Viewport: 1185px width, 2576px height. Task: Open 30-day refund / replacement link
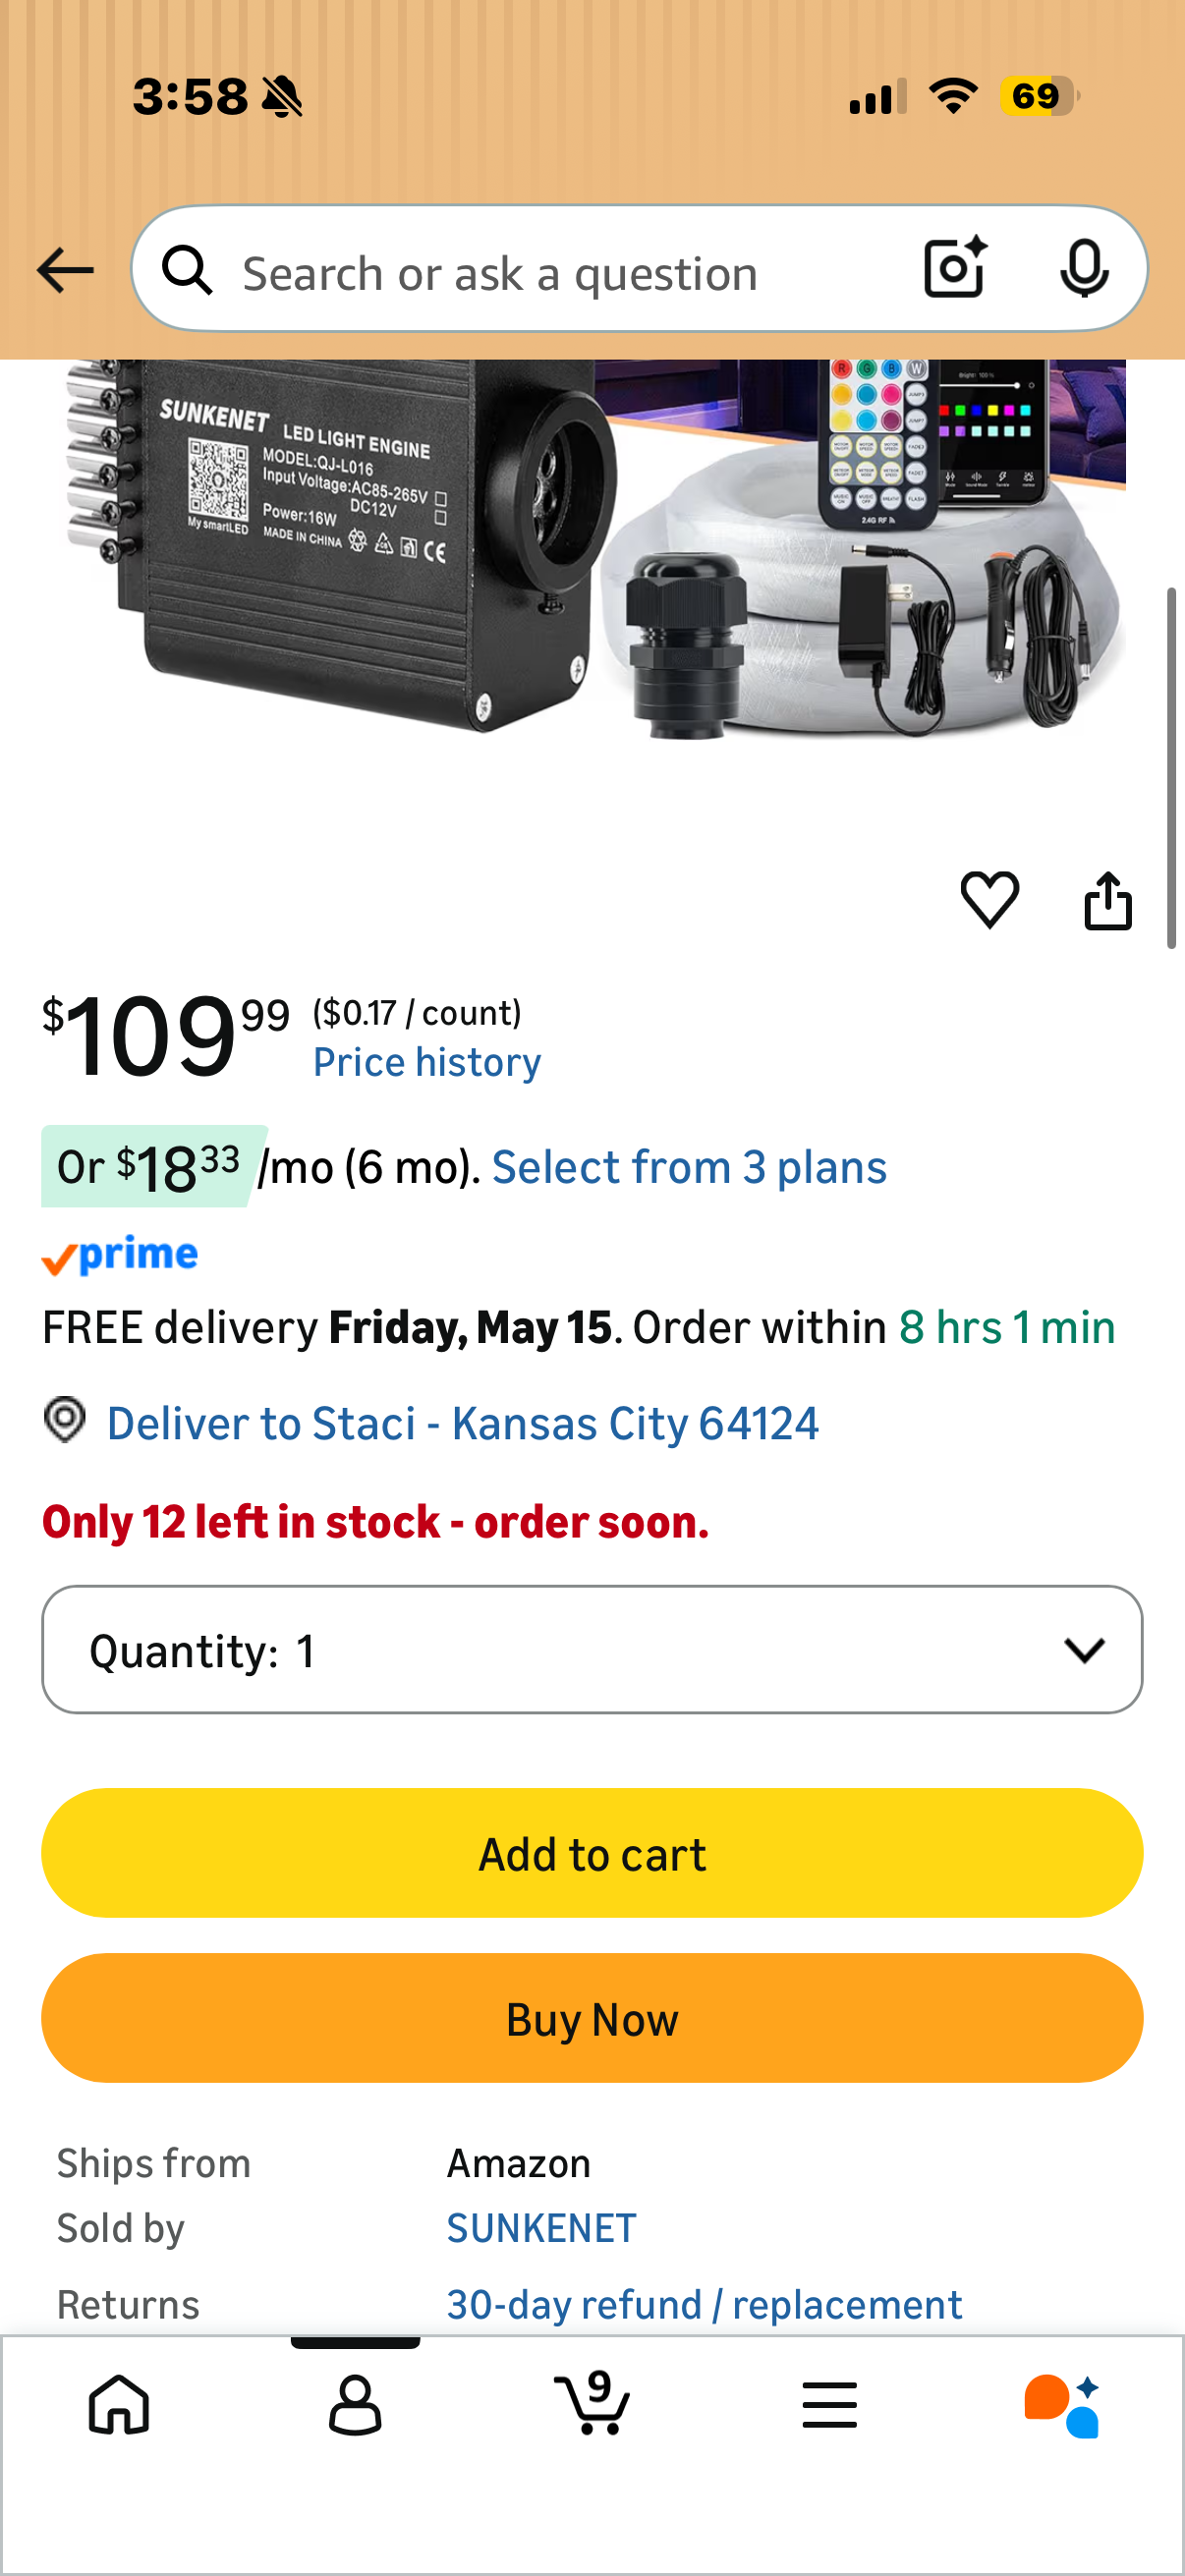[x=704, y=2304]
